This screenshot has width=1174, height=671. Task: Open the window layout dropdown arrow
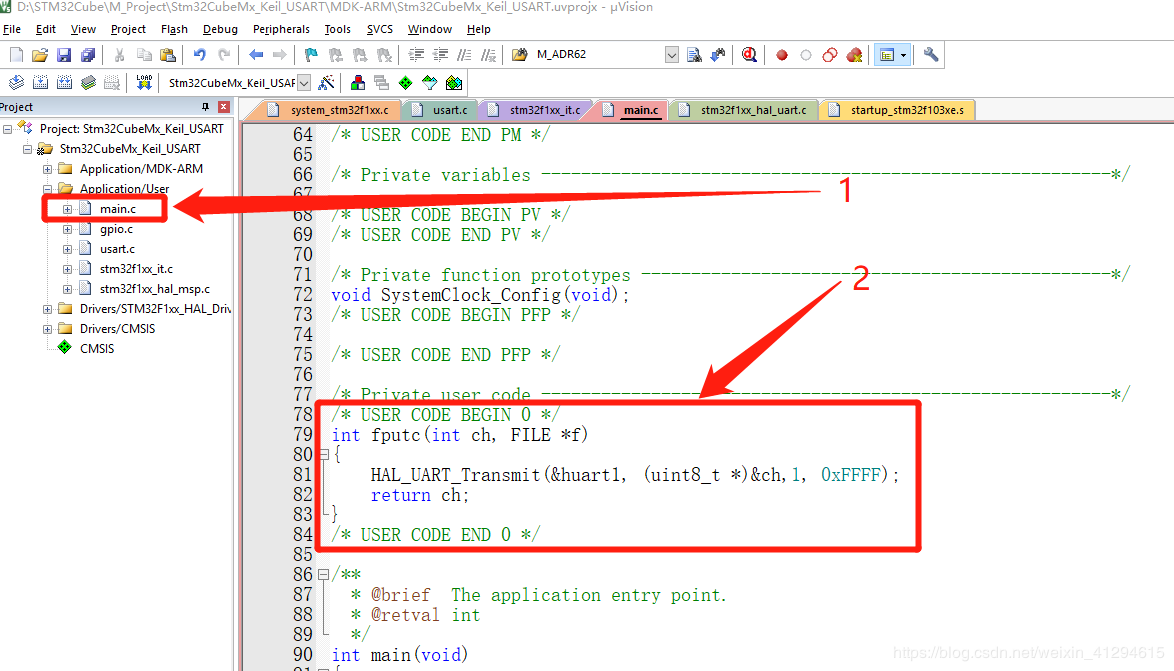[904, 55]
